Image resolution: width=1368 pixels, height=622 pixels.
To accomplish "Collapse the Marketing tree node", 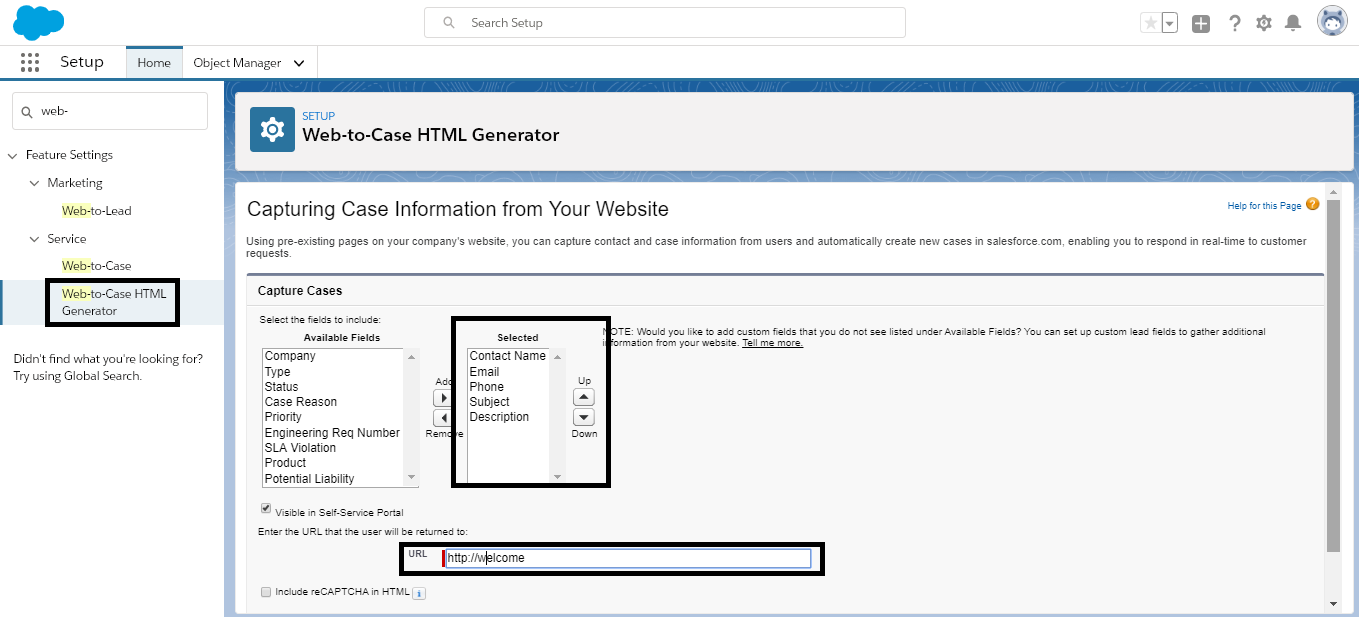I will tap(34, 183).
